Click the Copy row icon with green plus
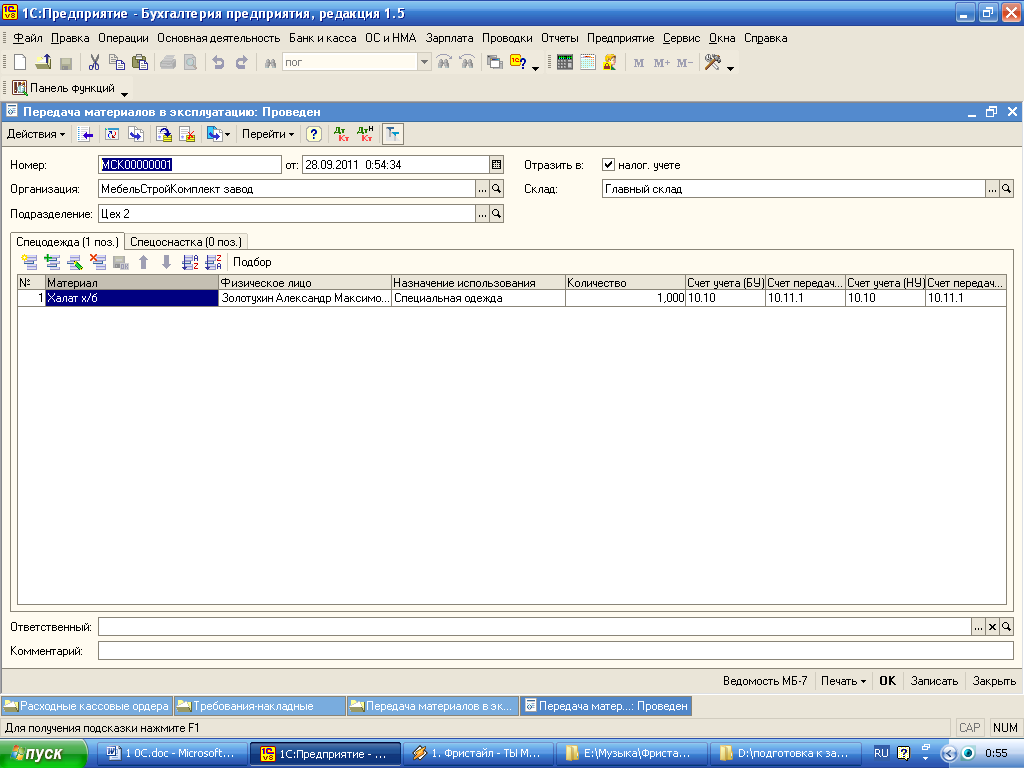The image size is (1024, 768). coord(52,263)
